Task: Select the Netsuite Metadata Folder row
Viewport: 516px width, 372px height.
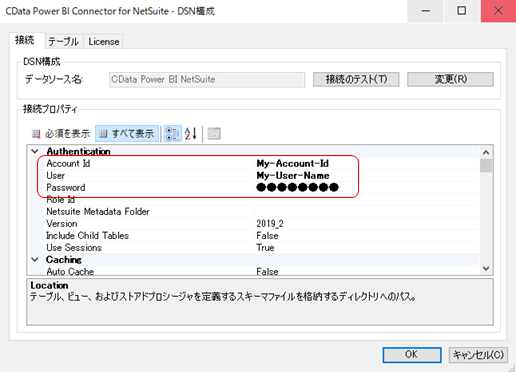Action: point(262,211)
